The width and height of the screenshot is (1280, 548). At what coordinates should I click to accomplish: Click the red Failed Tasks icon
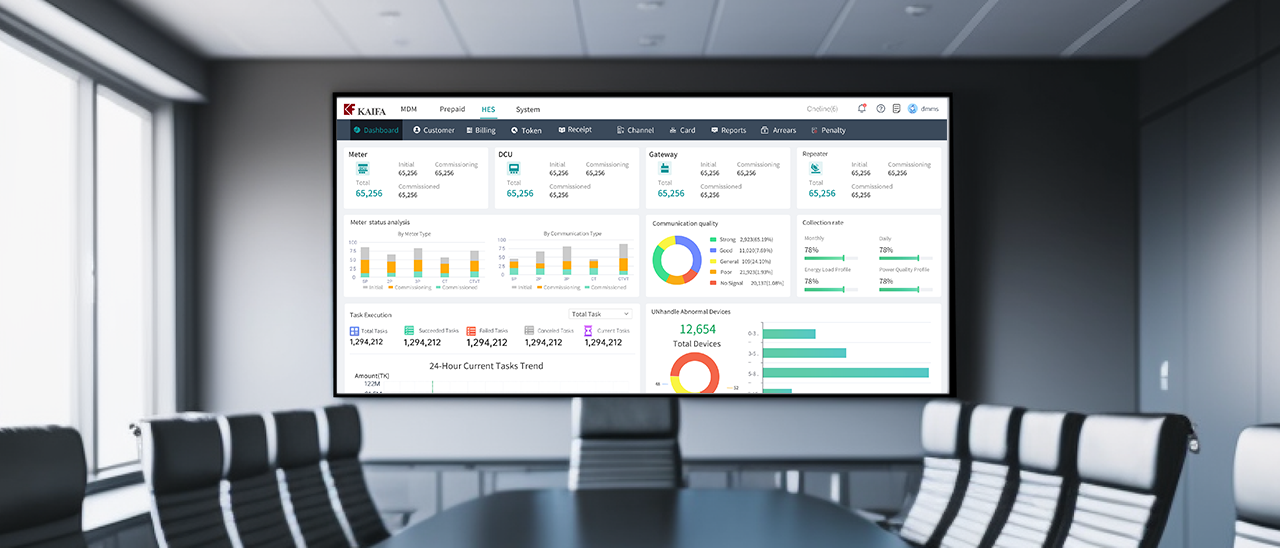[471, 331]
